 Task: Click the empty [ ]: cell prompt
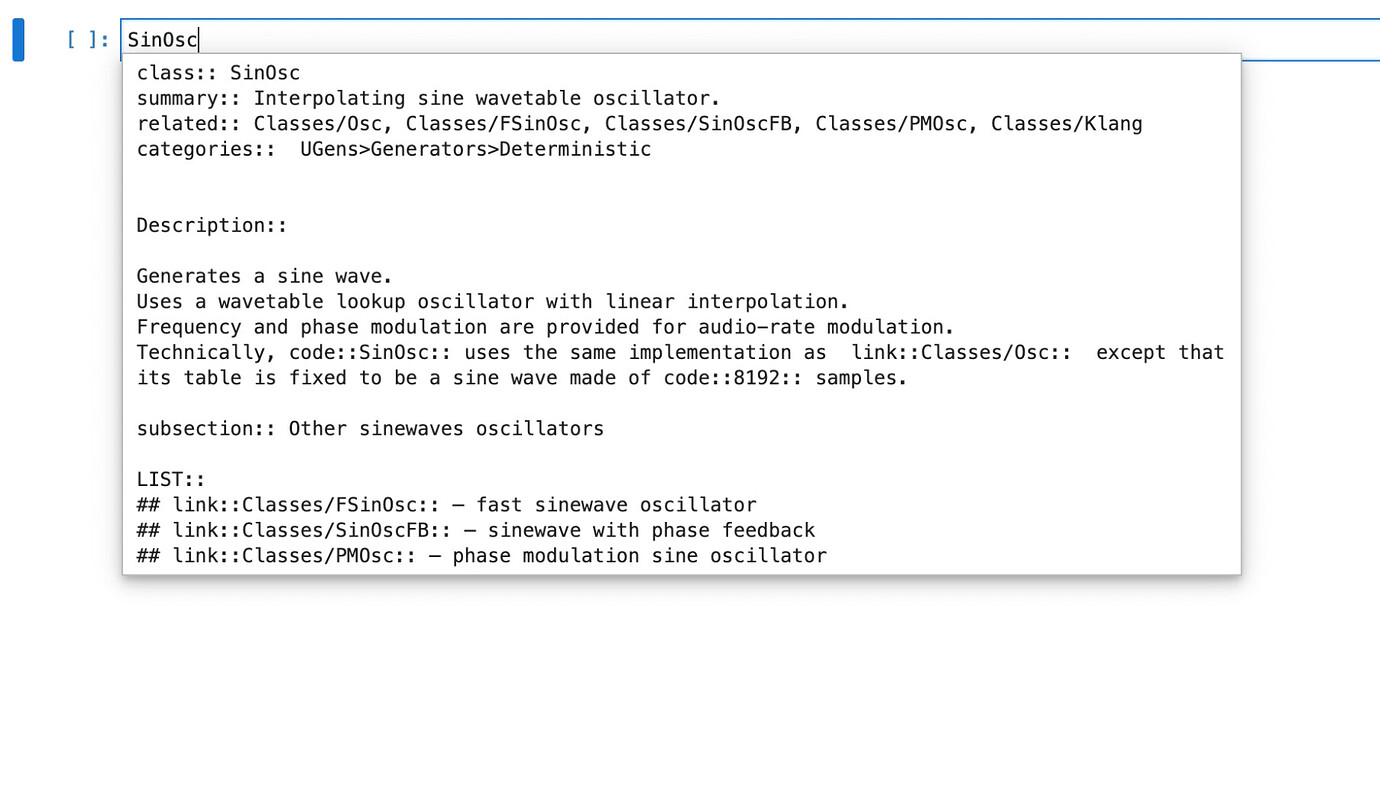point(86,39)
